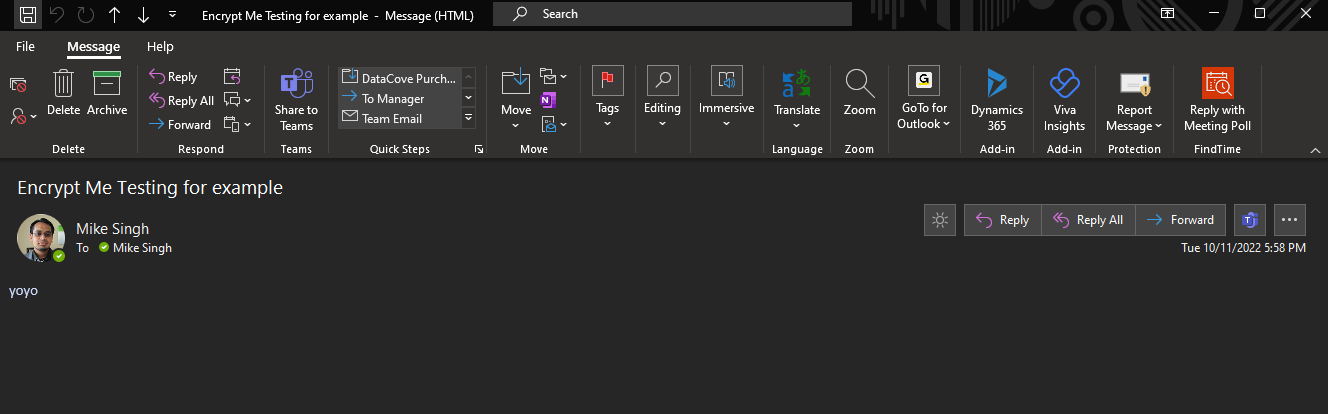The image size is (1328, 414).
Task: Open Viva Insights add-in
Action: (1064, 85)
